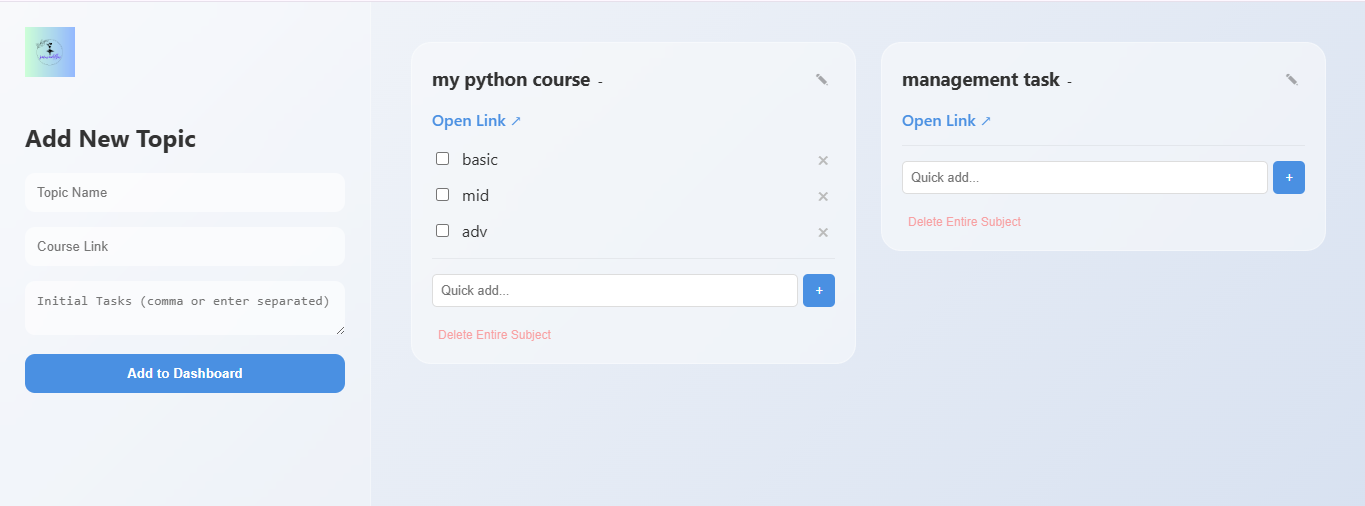This screenshot has width=1365, height=506.
Task: Focus the Course Link field
Action: 185,246
